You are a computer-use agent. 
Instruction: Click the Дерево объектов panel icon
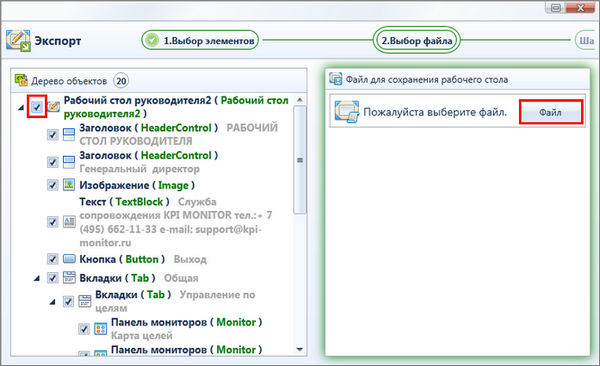pos(21,80)
